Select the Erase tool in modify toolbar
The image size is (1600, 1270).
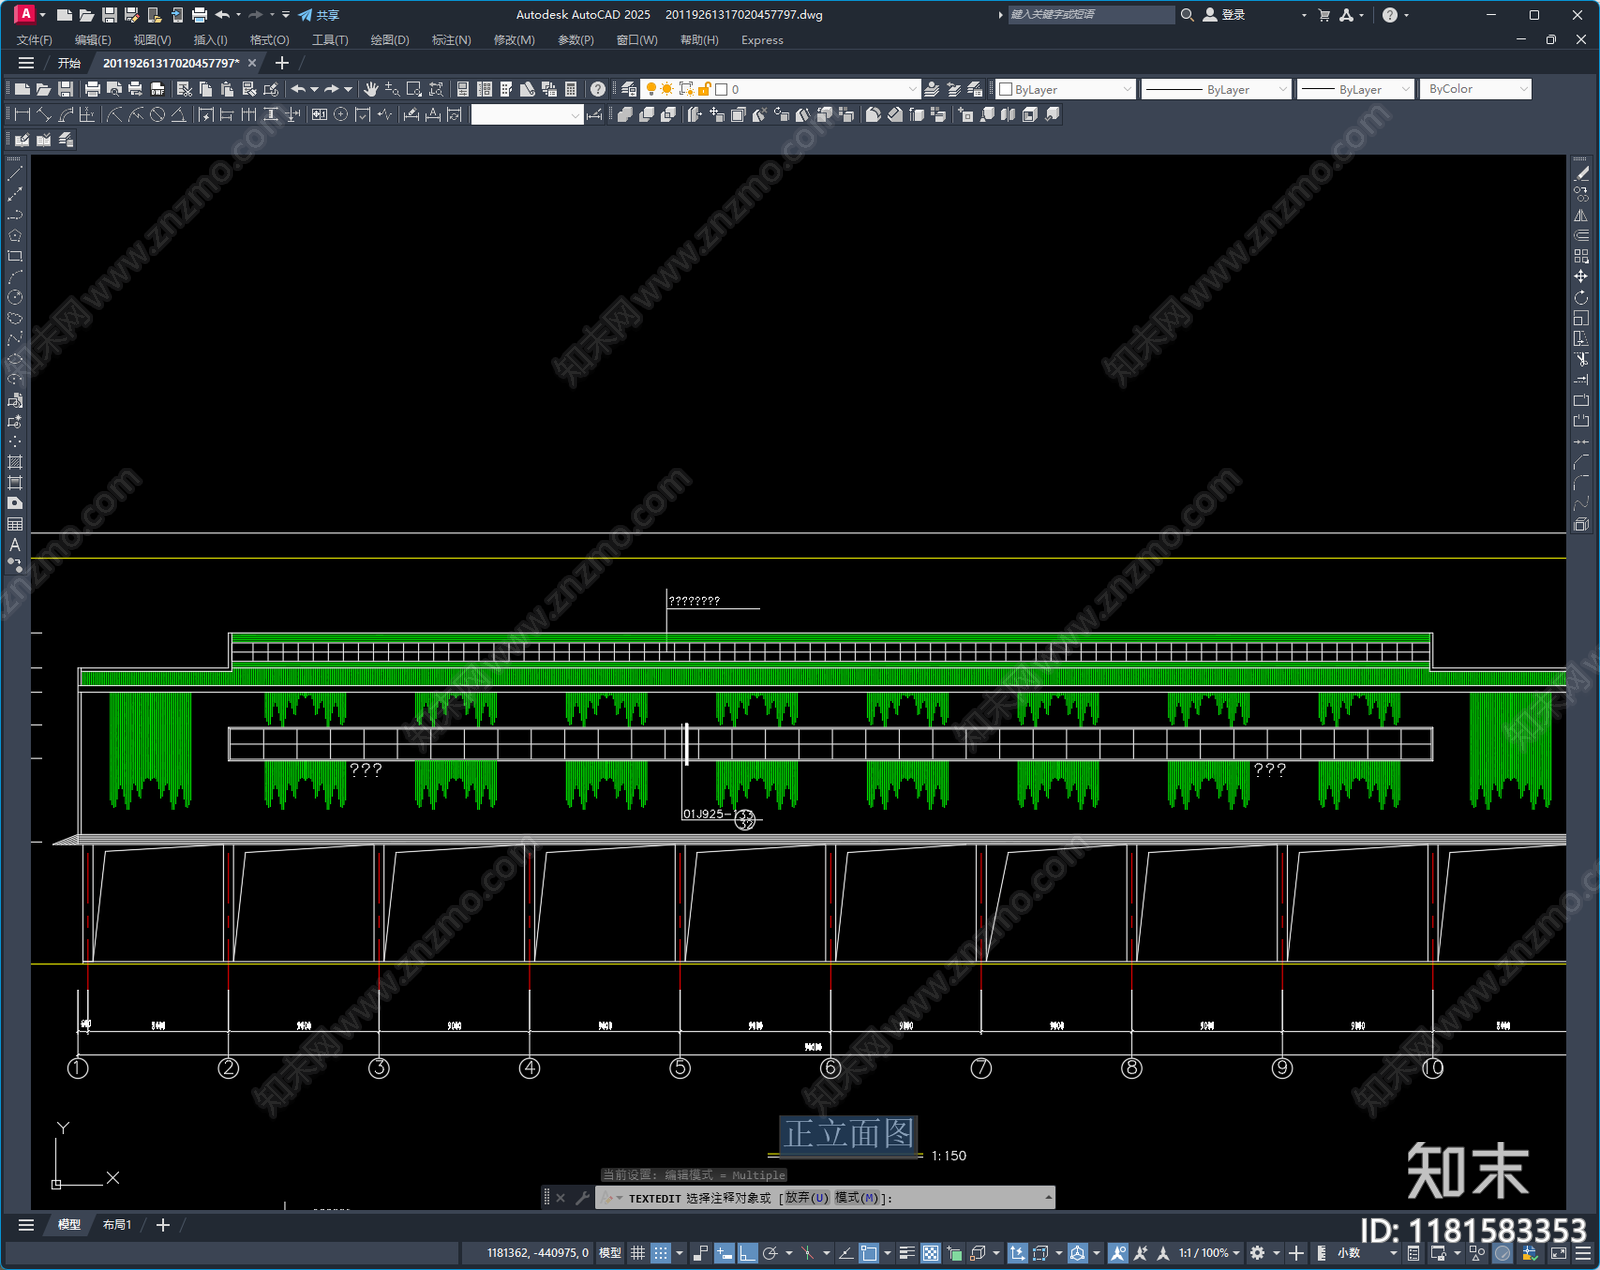tap(1581, 174)
